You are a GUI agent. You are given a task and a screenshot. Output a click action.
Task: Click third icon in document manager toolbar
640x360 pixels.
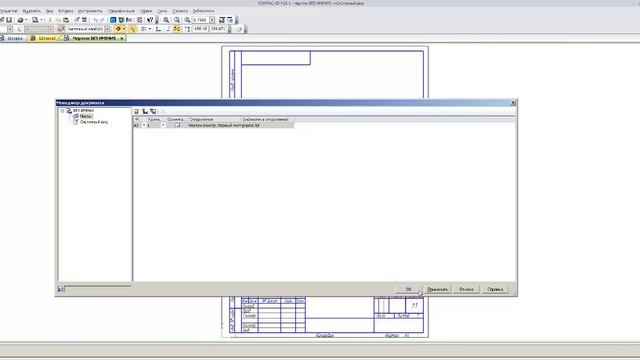[x=153, y=111]
